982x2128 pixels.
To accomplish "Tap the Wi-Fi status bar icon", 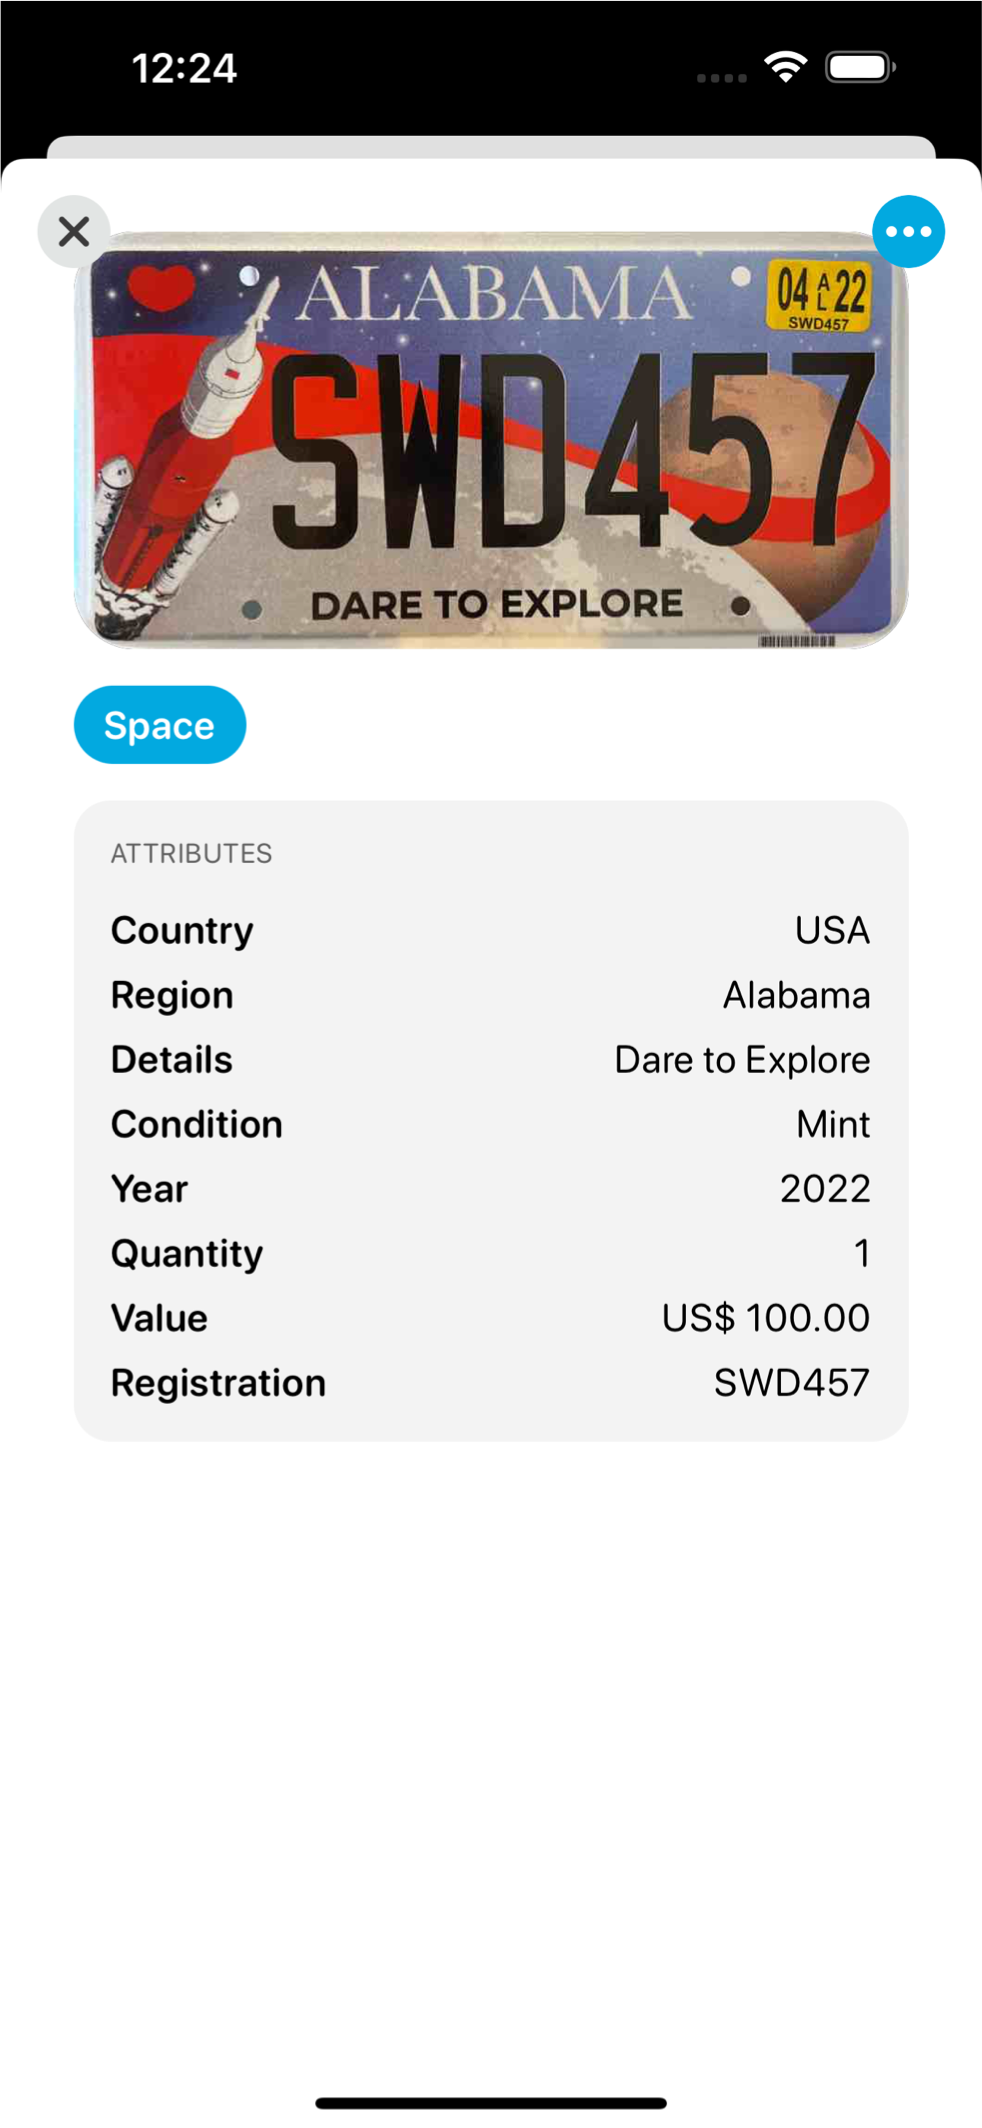I will click(x=786, y=68).
